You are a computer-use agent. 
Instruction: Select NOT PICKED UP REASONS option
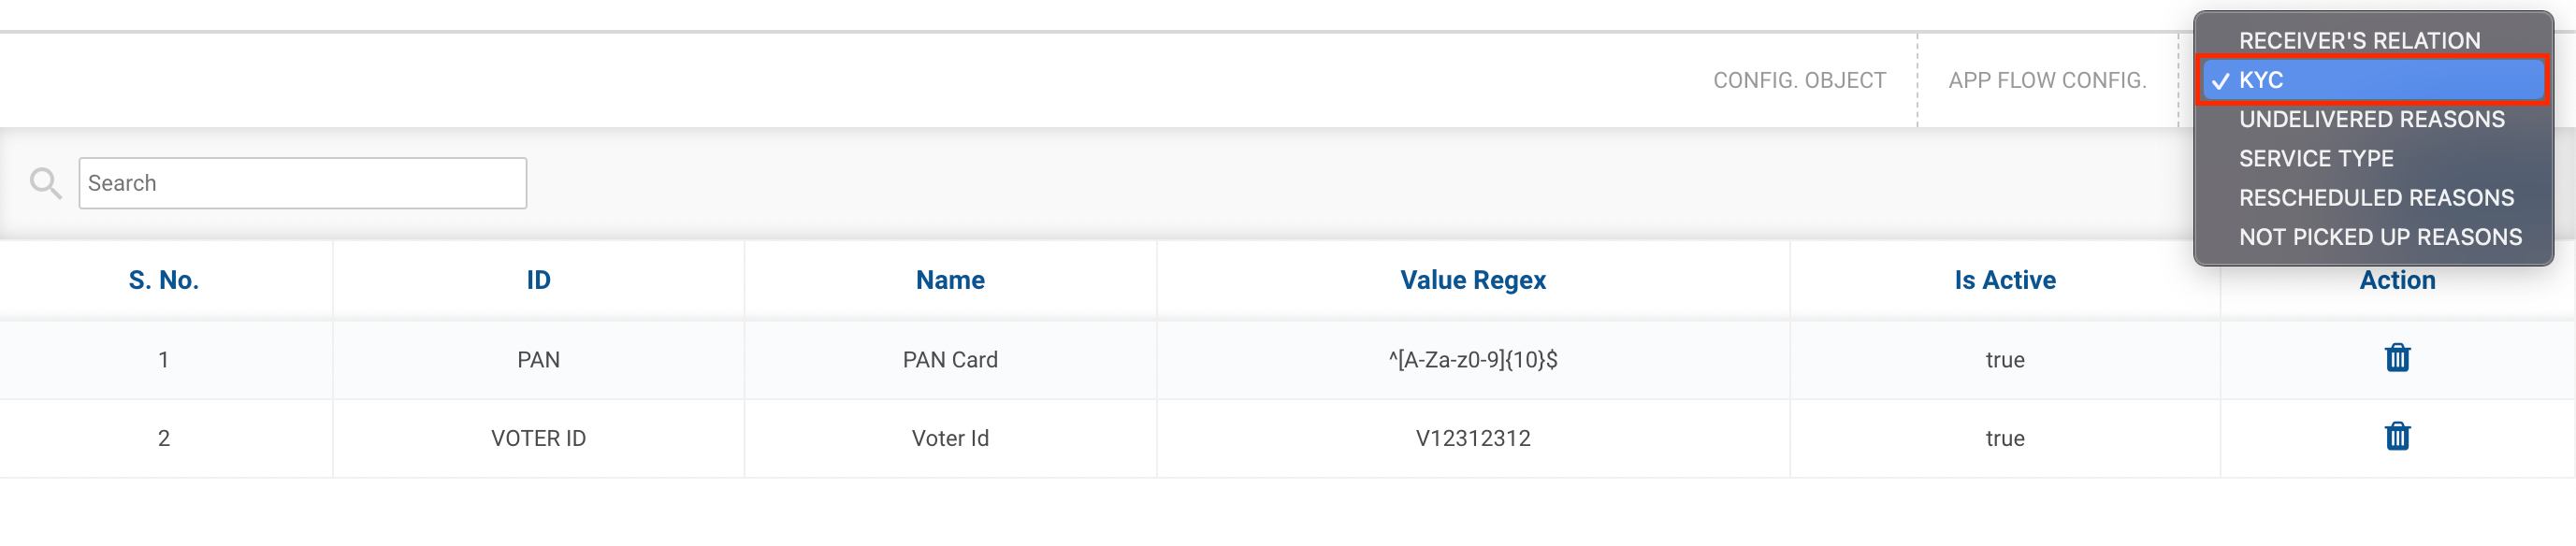(x=2379, y=237)
